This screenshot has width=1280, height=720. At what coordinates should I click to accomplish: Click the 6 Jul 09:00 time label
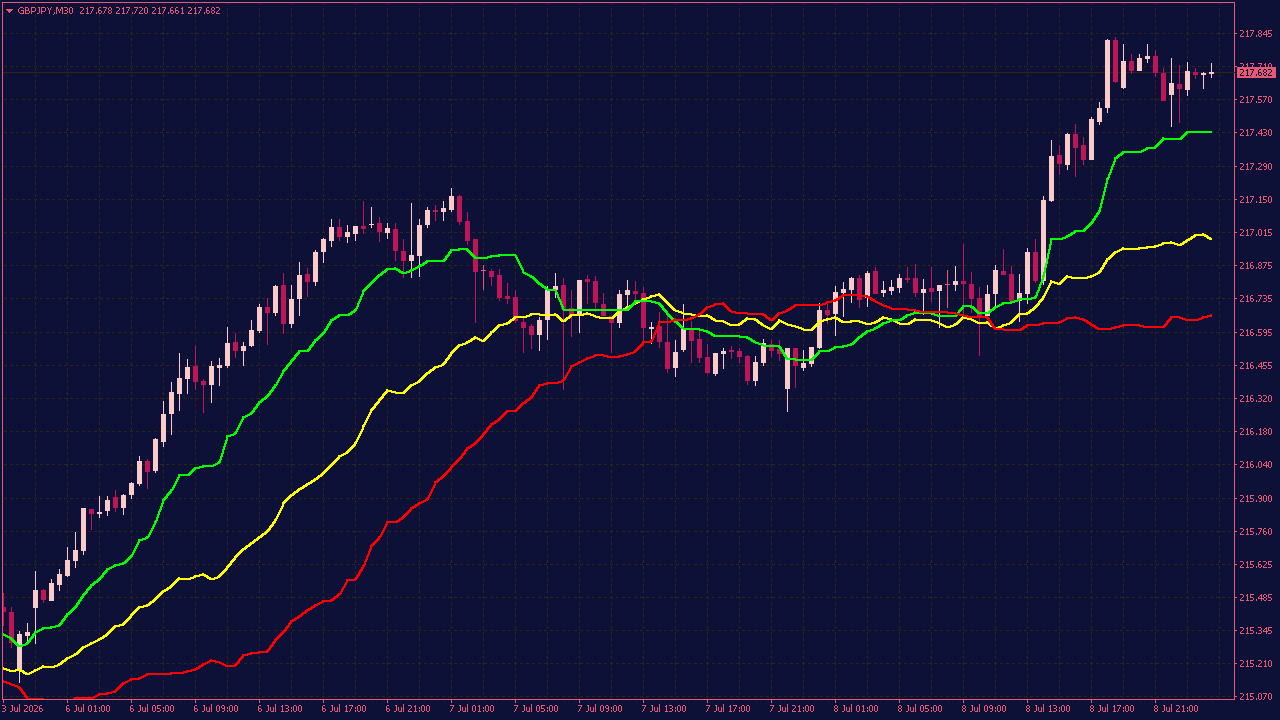coord(216,709)
